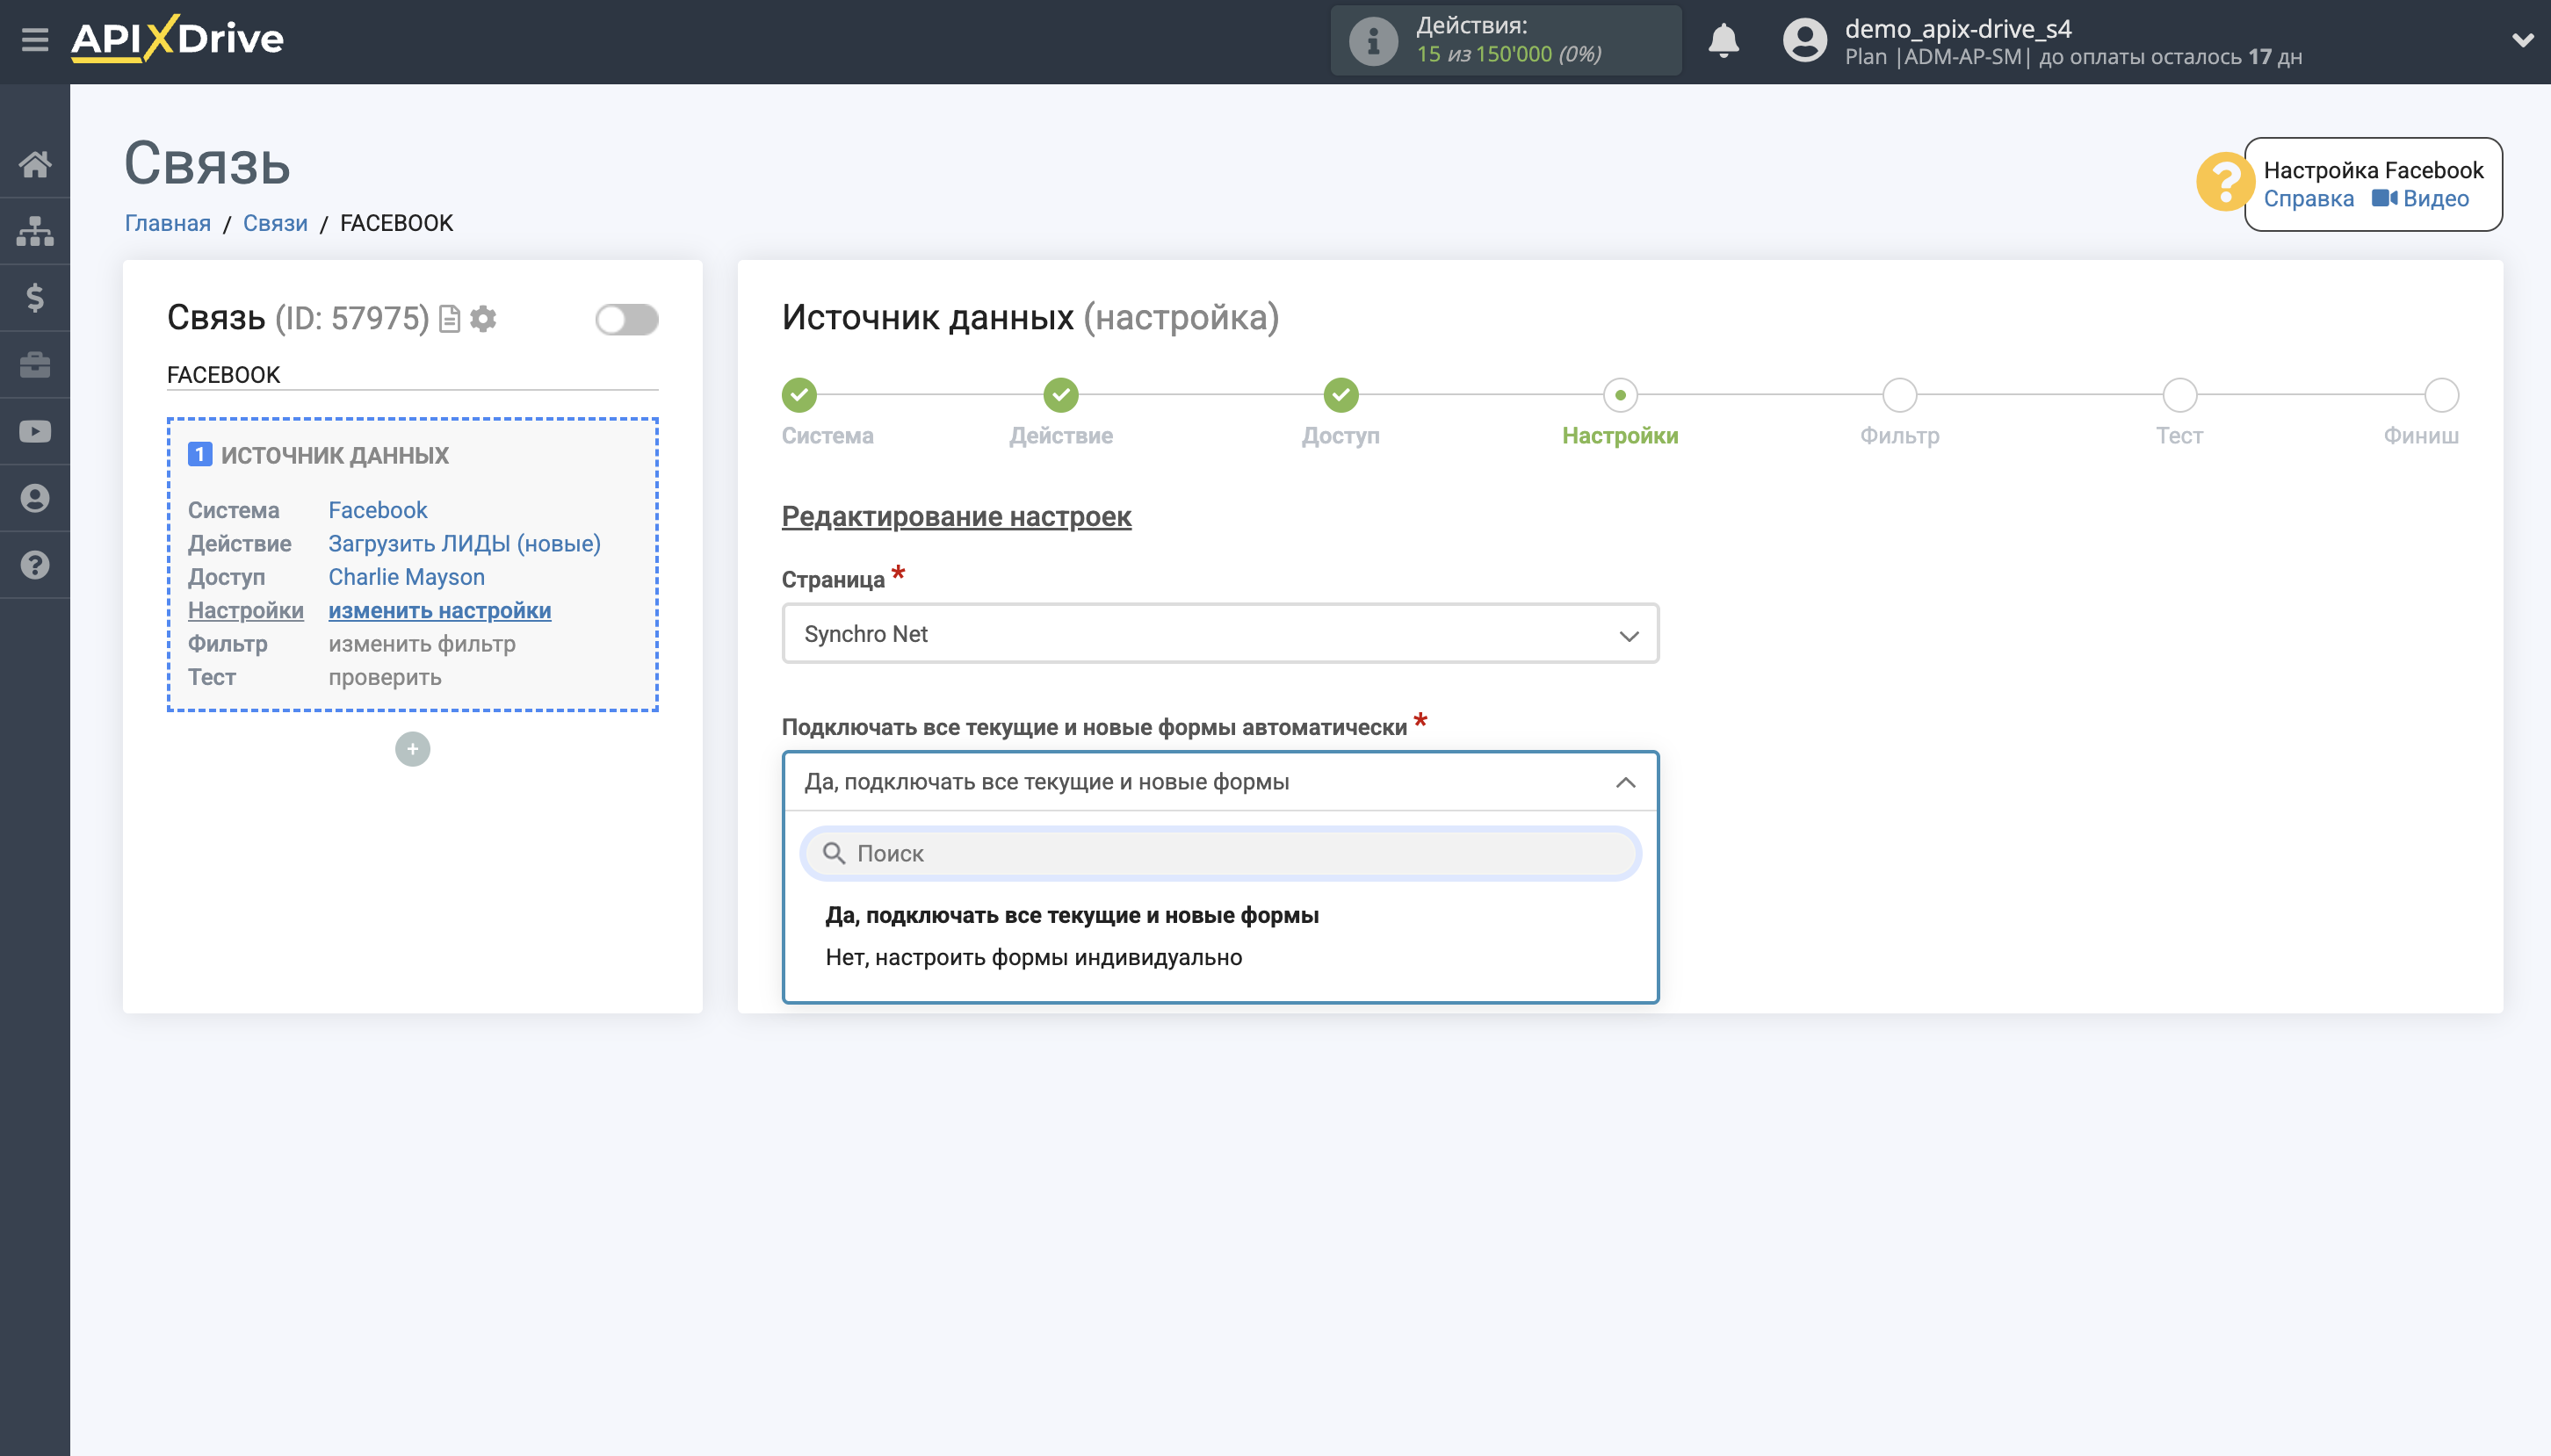The width and height of the screenshot is (2551, 1456).
Task: Select 'Да, подключать все текущие' option
Action: pyautogui.click(x=1071, y=916)
